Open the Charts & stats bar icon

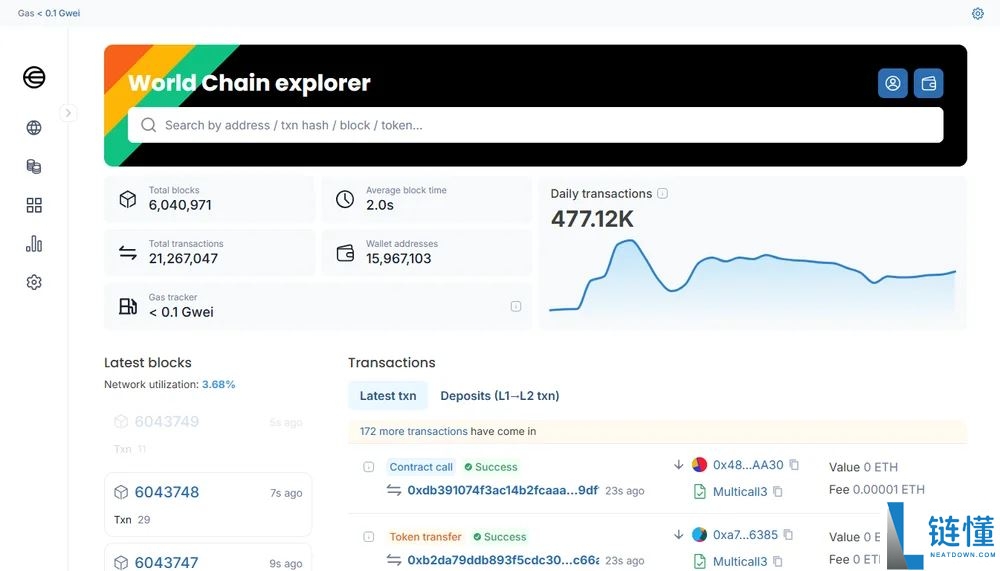click(x=34, y=244)
